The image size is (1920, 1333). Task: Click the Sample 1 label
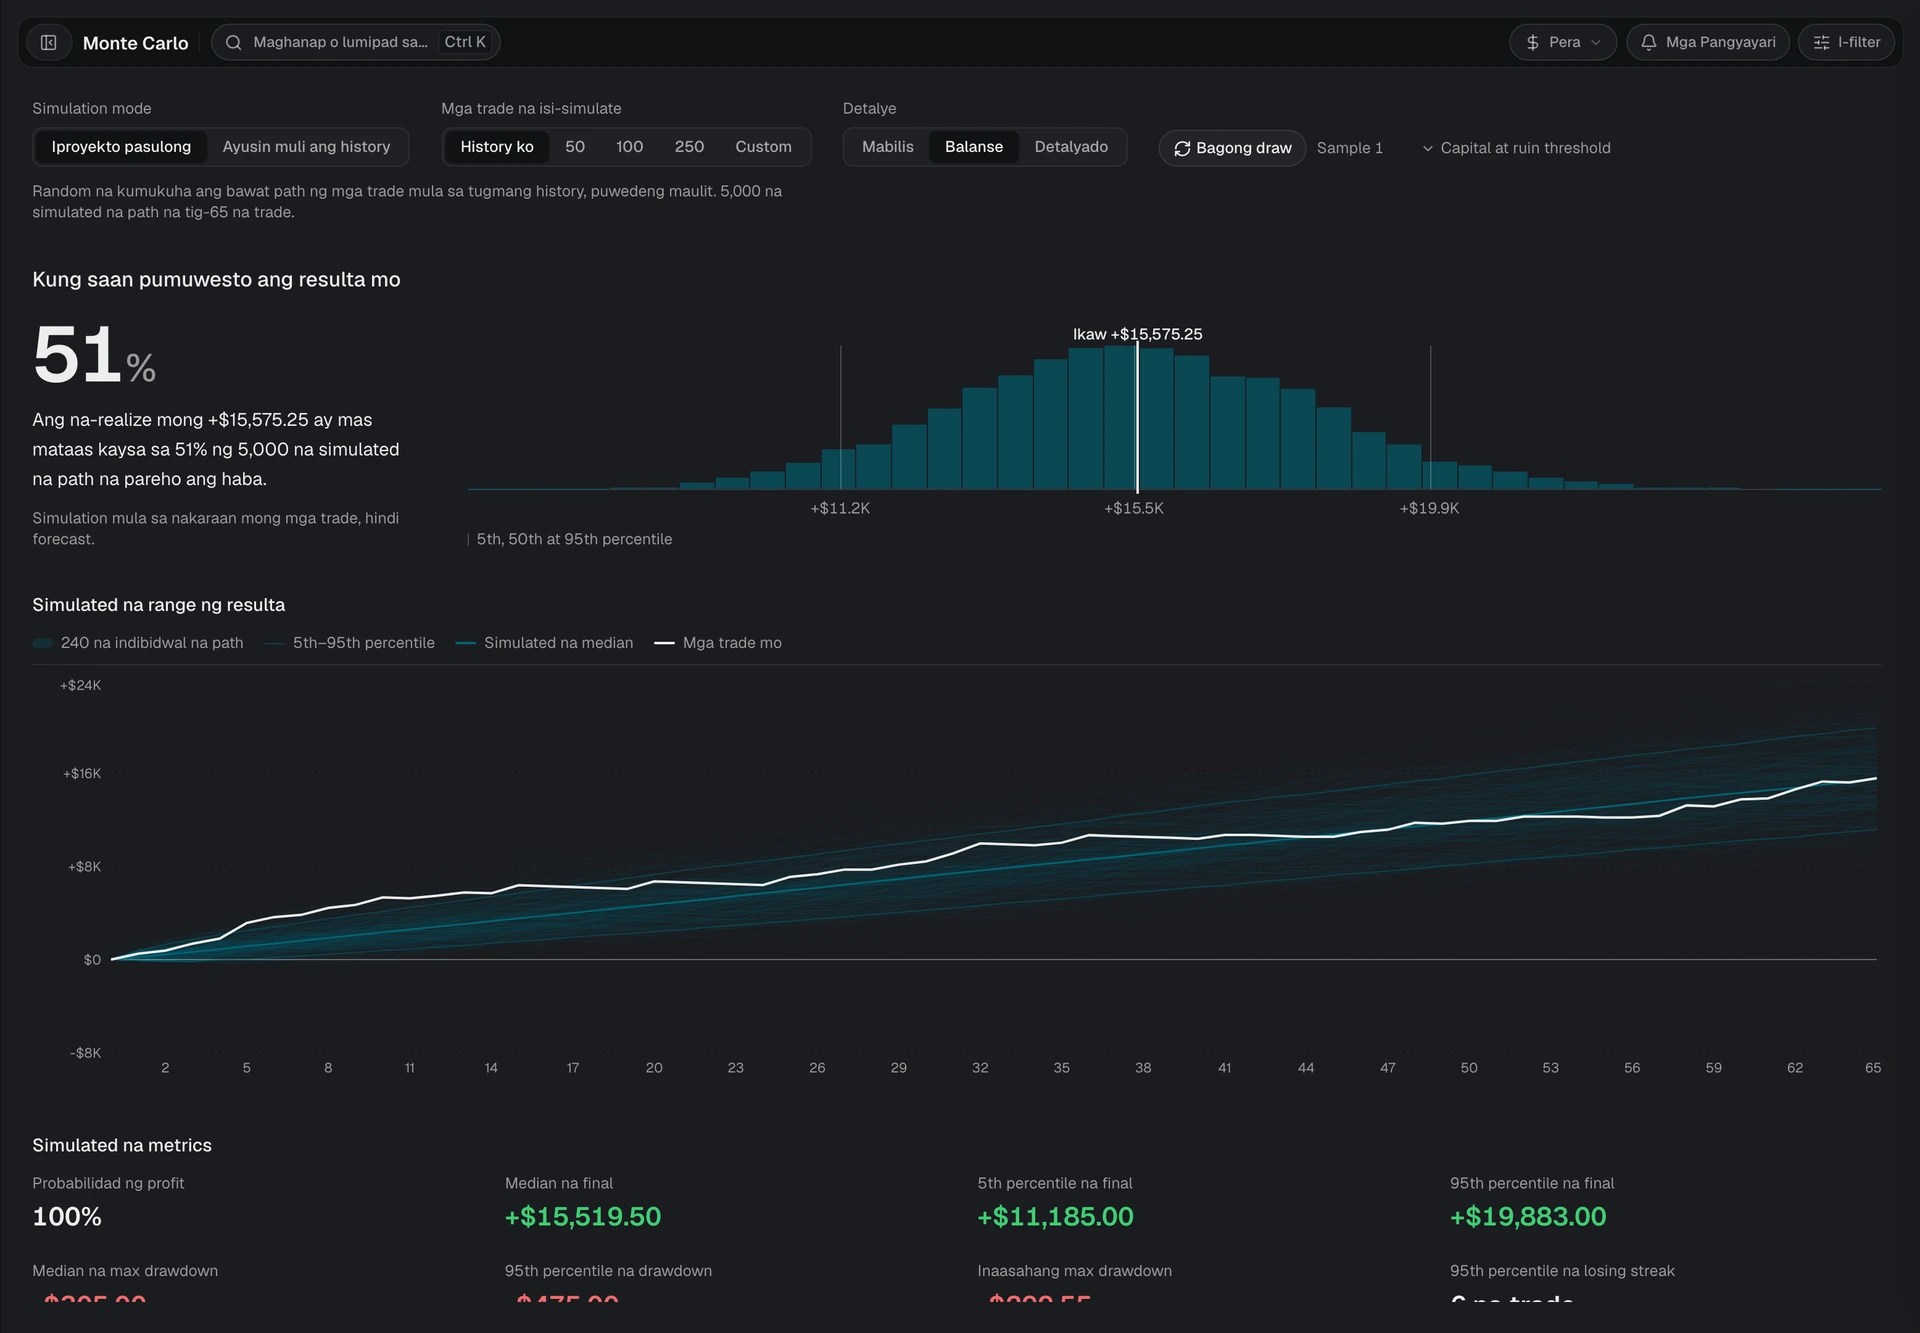tap(1350, 148)
